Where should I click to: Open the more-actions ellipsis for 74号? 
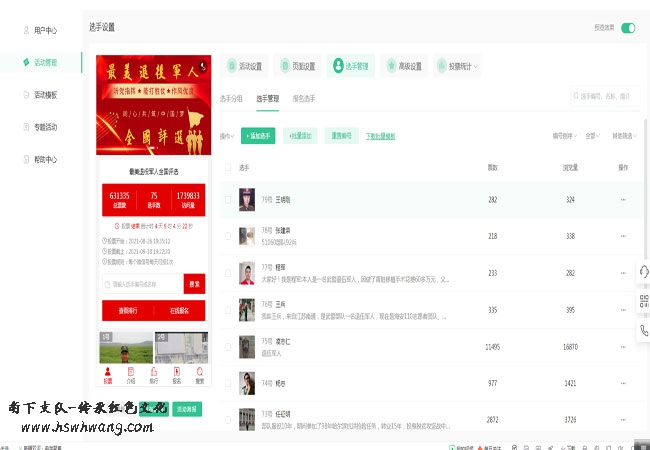pos(623,383)
